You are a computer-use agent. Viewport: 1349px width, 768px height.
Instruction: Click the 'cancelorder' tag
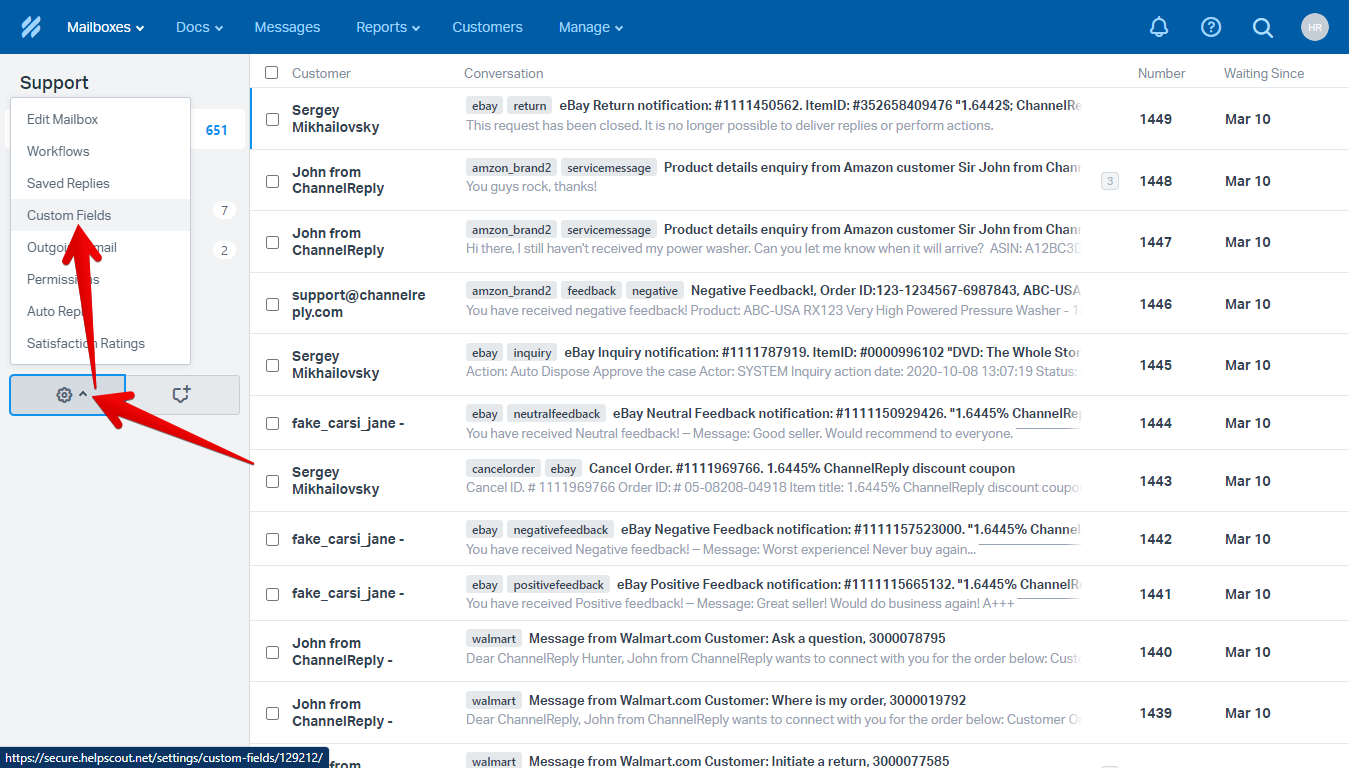[x=504, y=469]
